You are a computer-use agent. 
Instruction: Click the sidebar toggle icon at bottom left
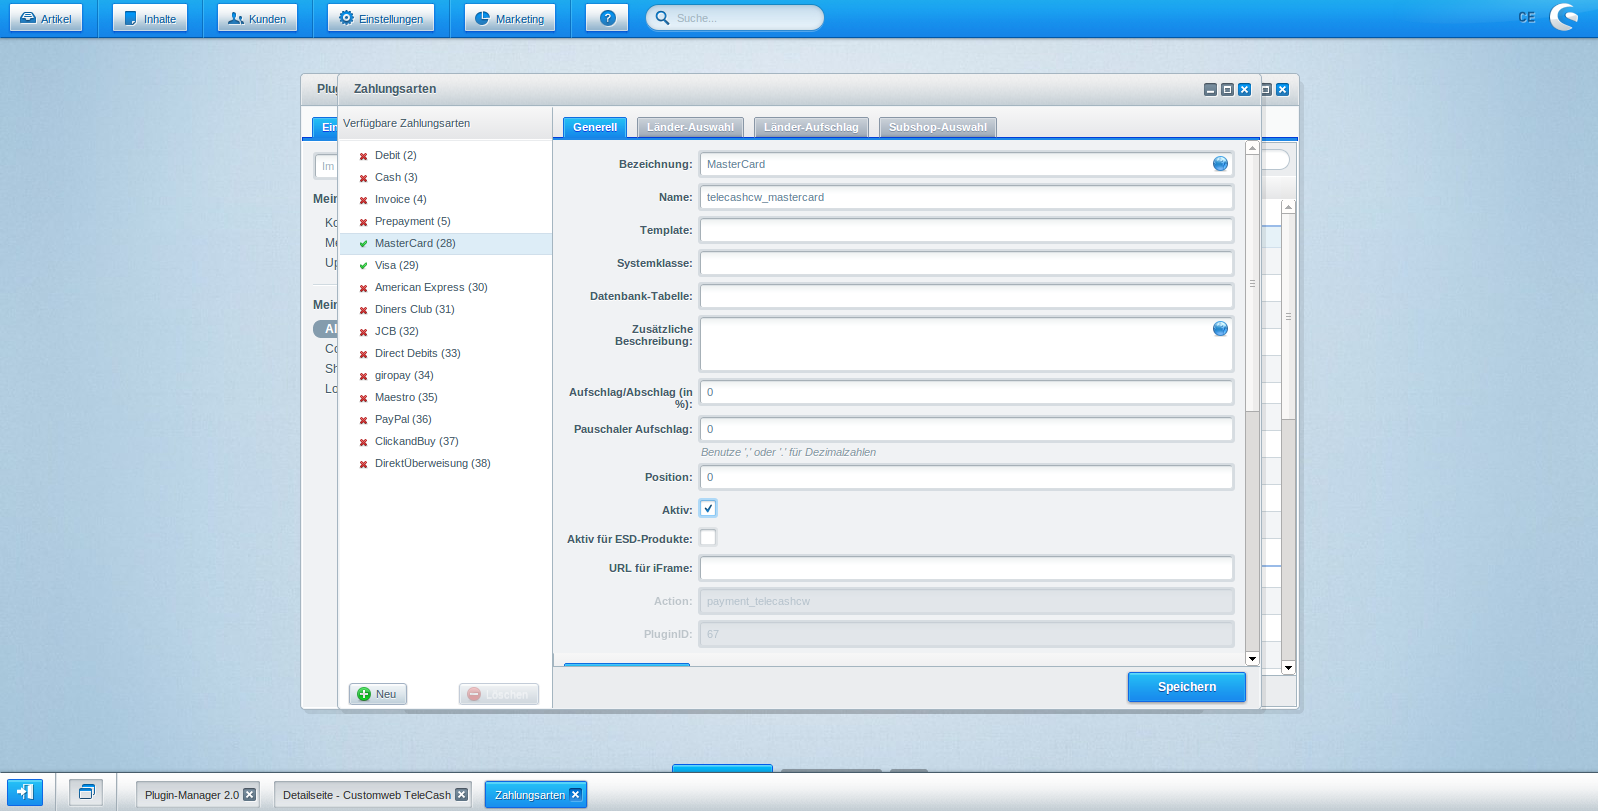[25, 792]
